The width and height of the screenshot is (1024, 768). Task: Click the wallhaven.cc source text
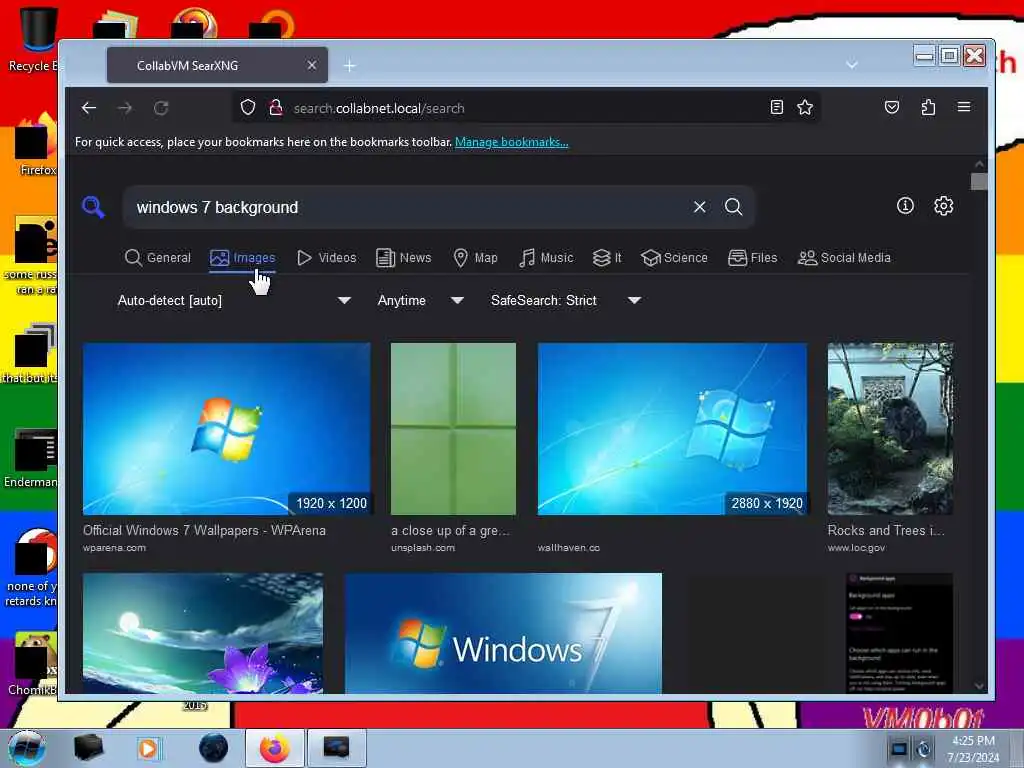(x=568, y=547)
